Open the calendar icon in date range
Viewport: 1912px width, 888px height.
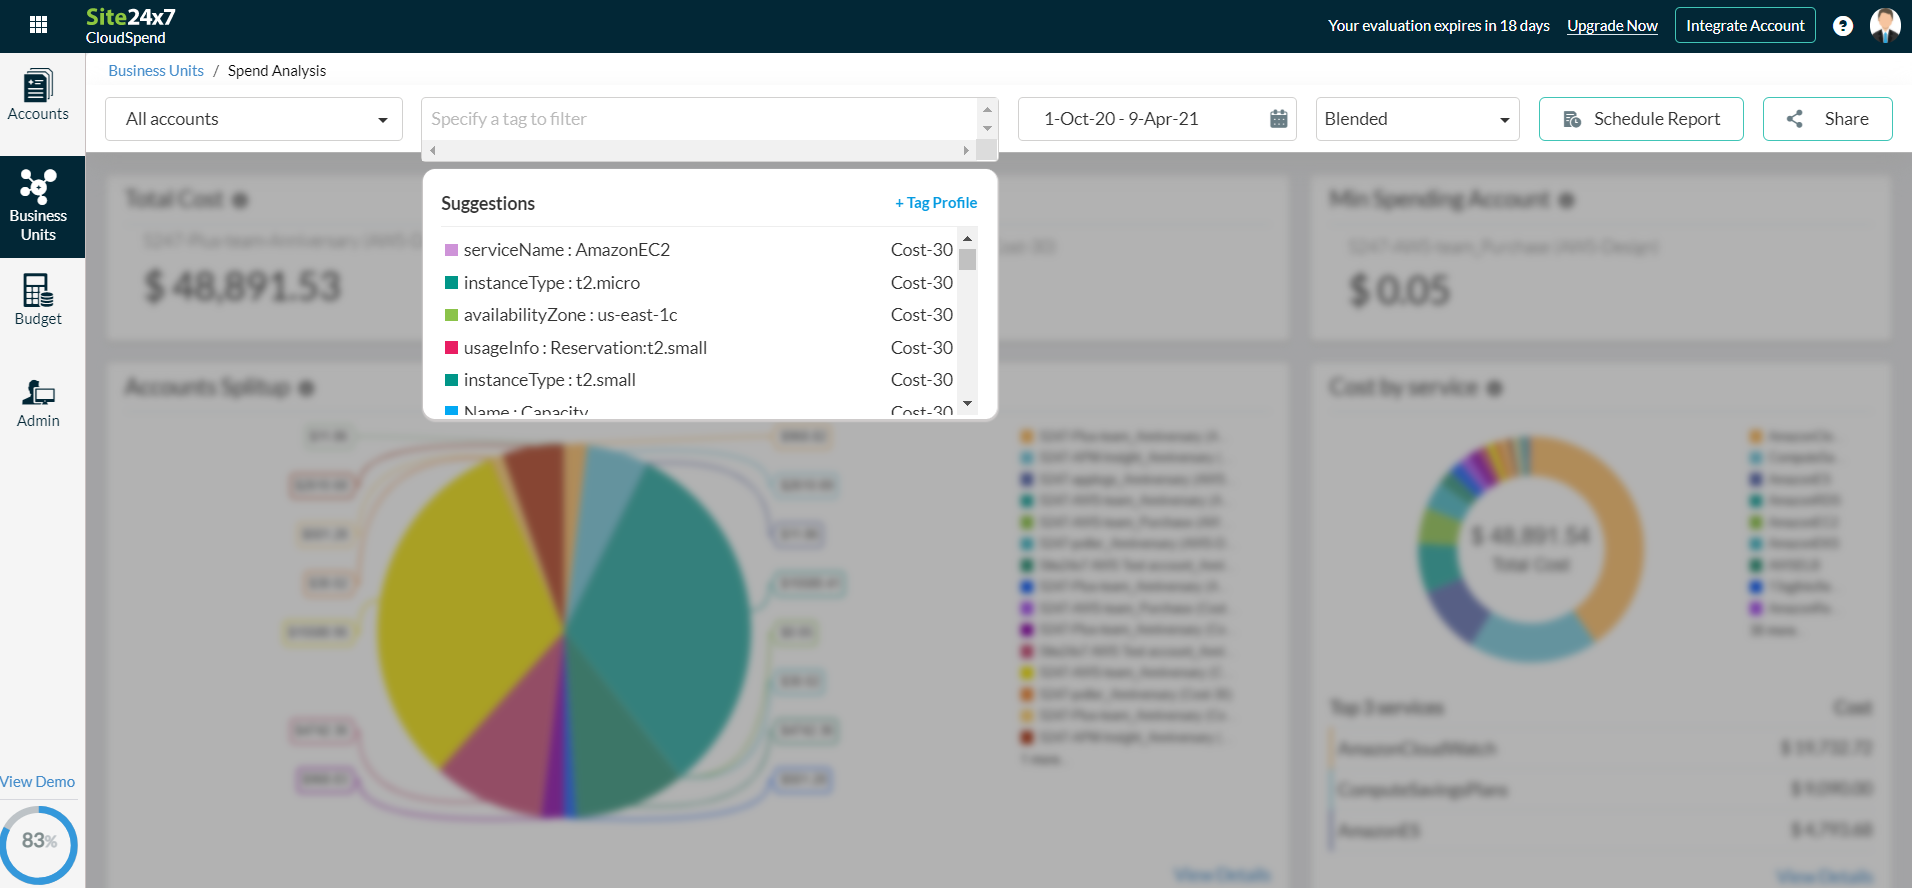[1278, 119]
